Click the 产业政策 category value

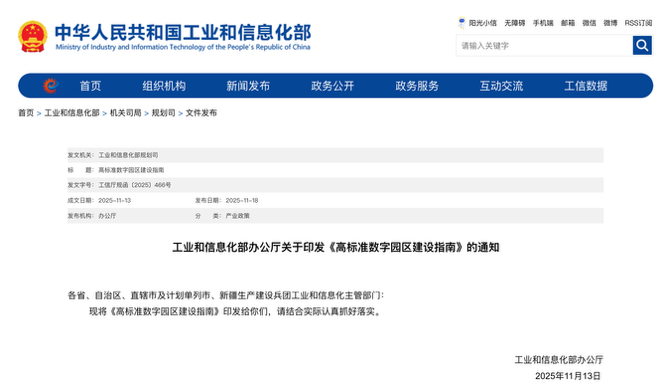tap(238, 216)
